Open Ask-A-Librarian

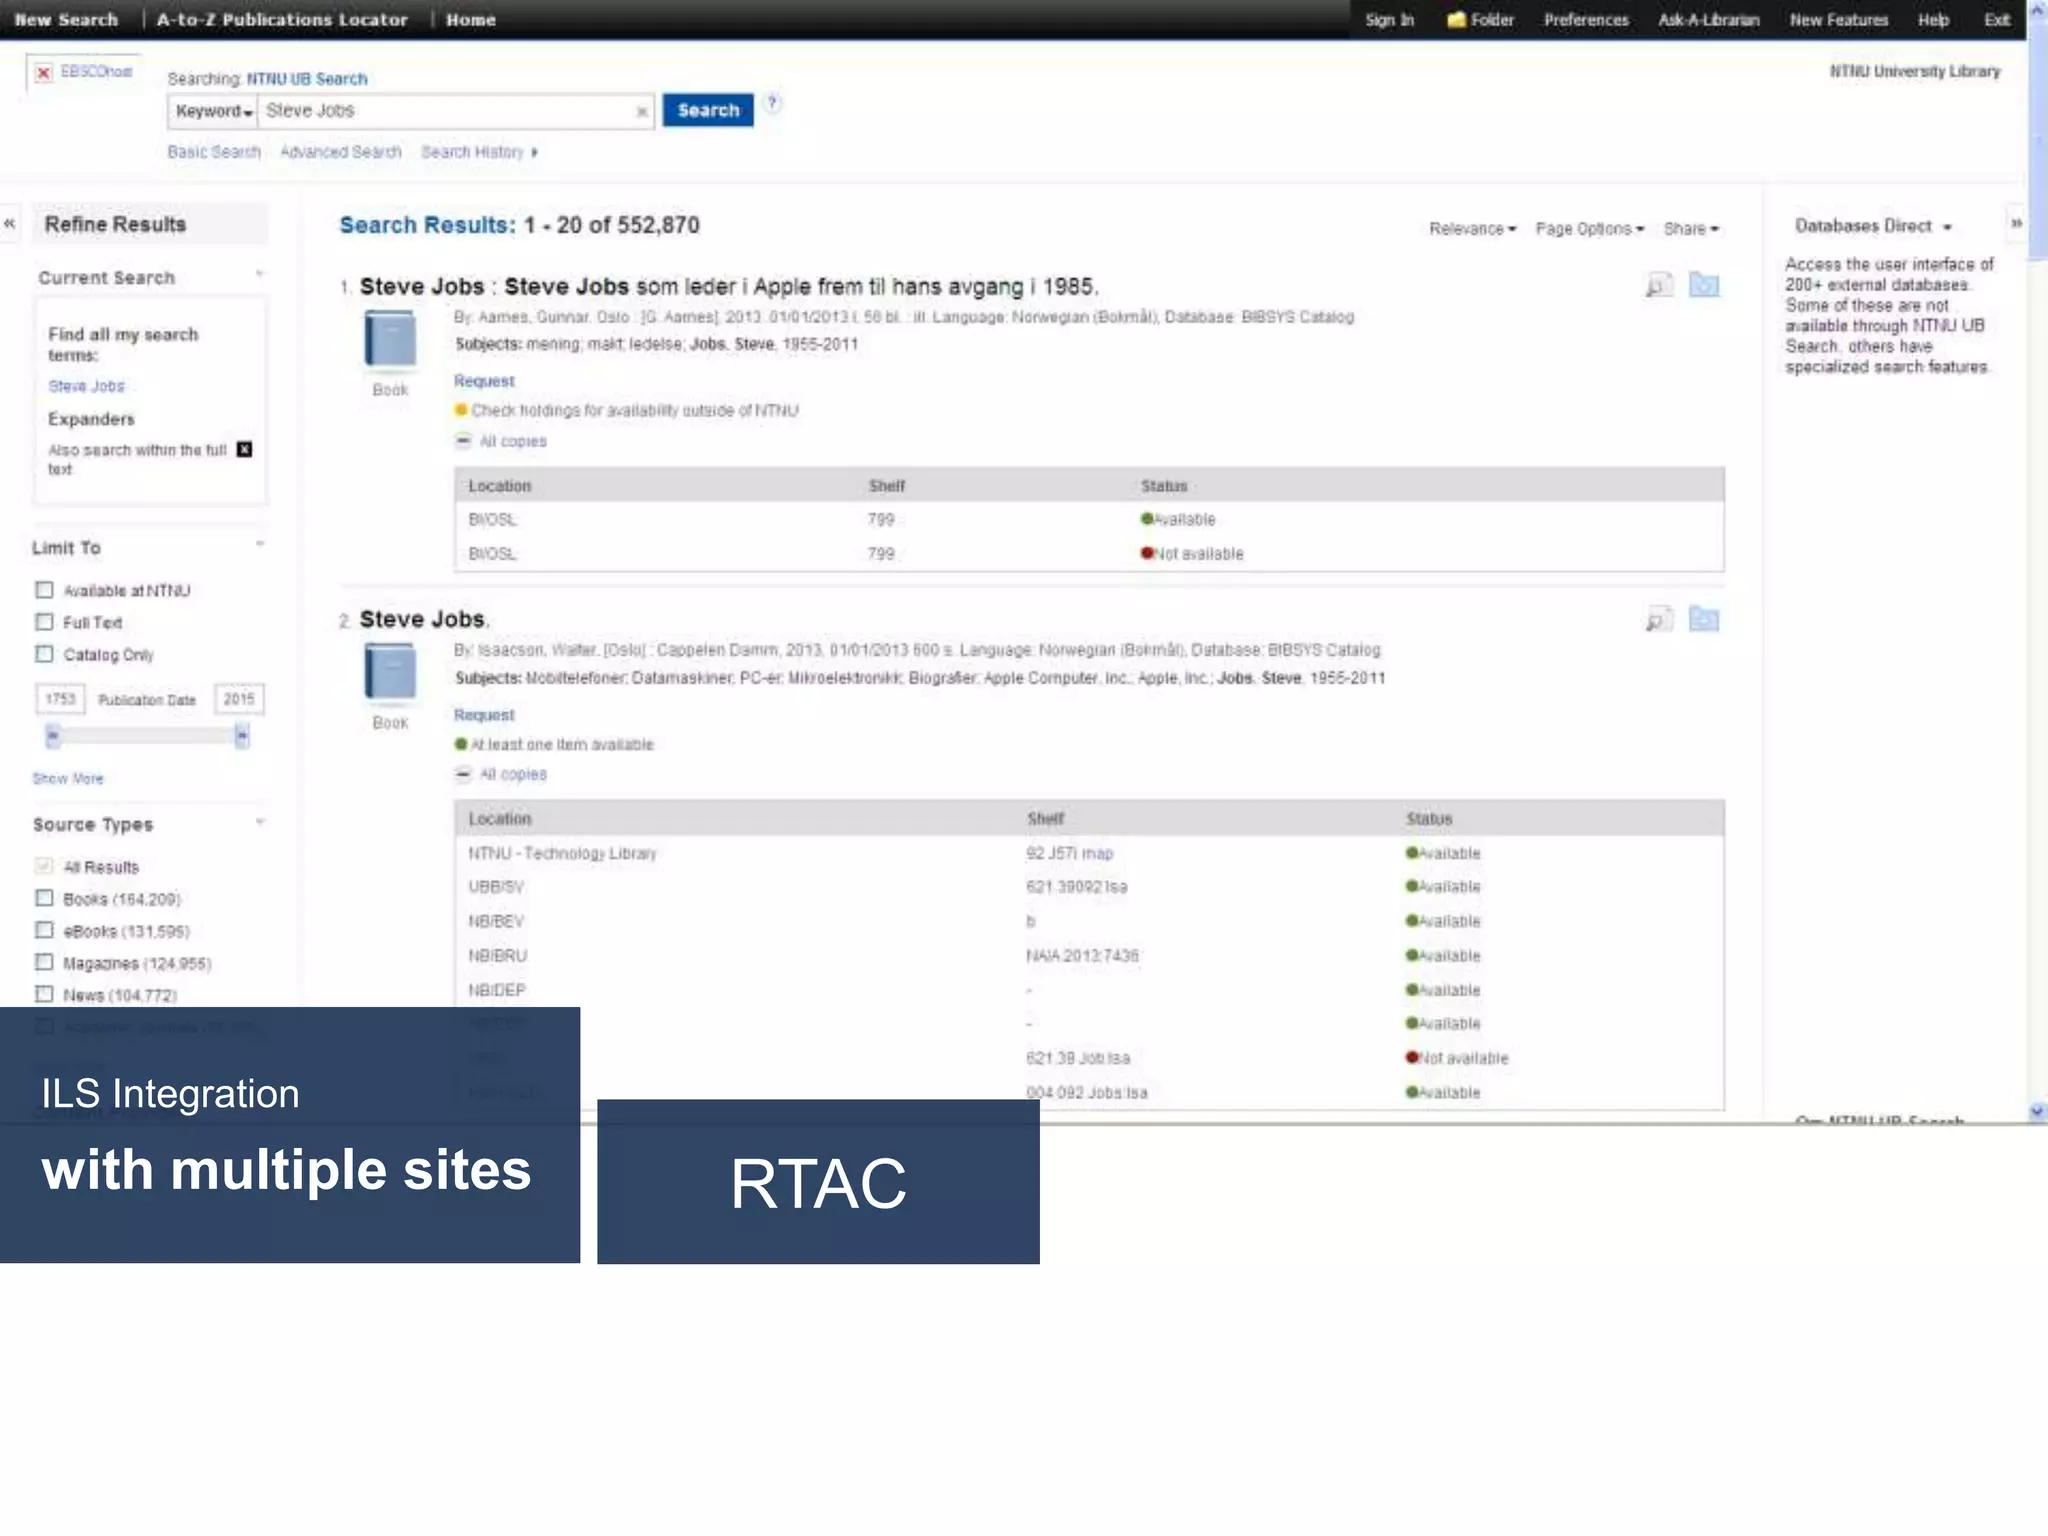(1709, 20)
